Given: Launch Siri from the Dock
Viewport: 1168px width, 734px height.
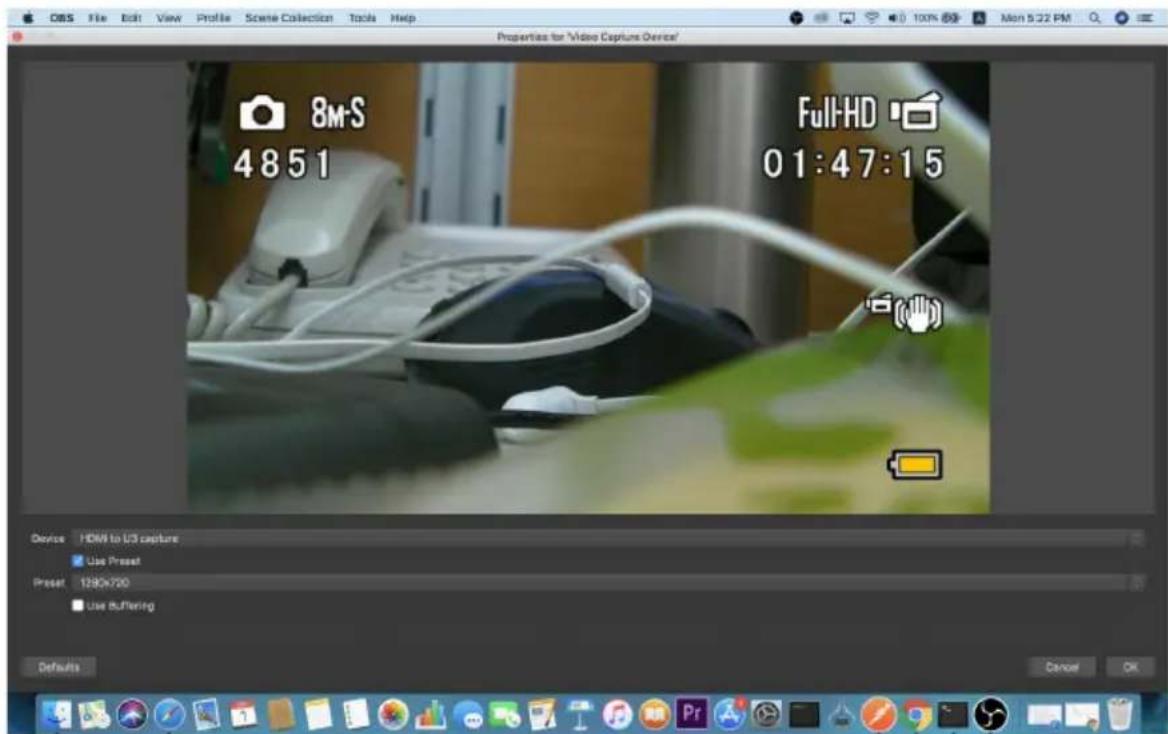Looking at the screenshot, I should (x=132, y=715).
